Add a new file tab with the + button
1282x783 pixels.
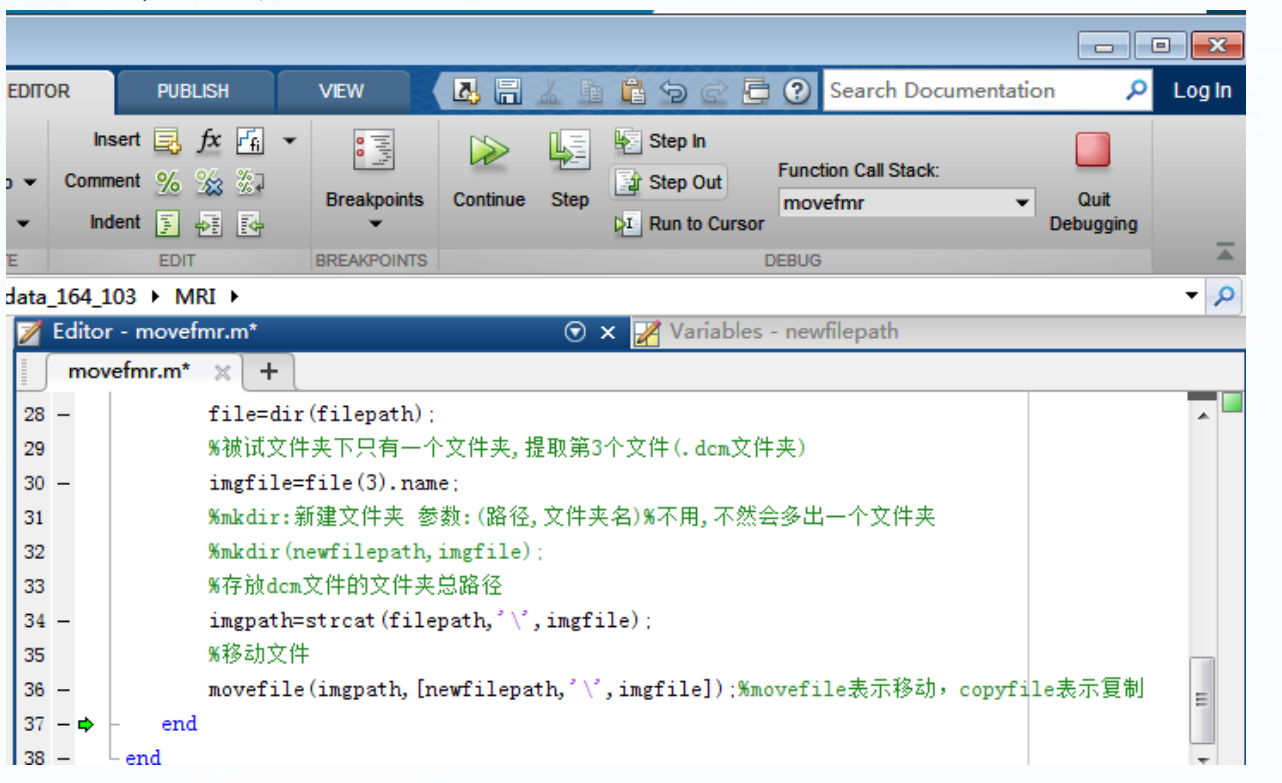click(268, 372)
